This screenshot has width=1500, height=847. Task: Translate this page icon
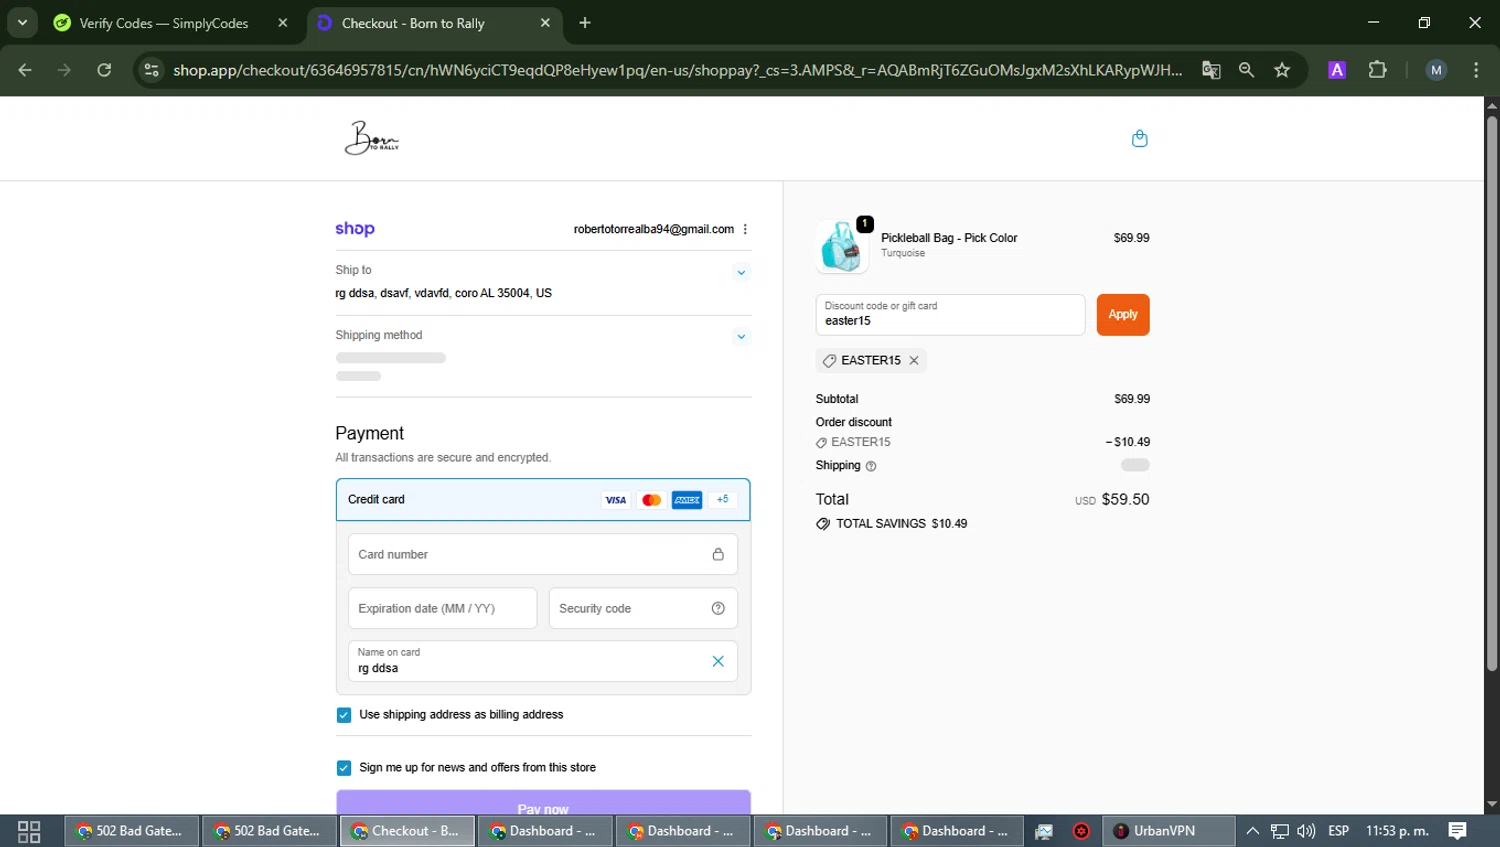1211,70
